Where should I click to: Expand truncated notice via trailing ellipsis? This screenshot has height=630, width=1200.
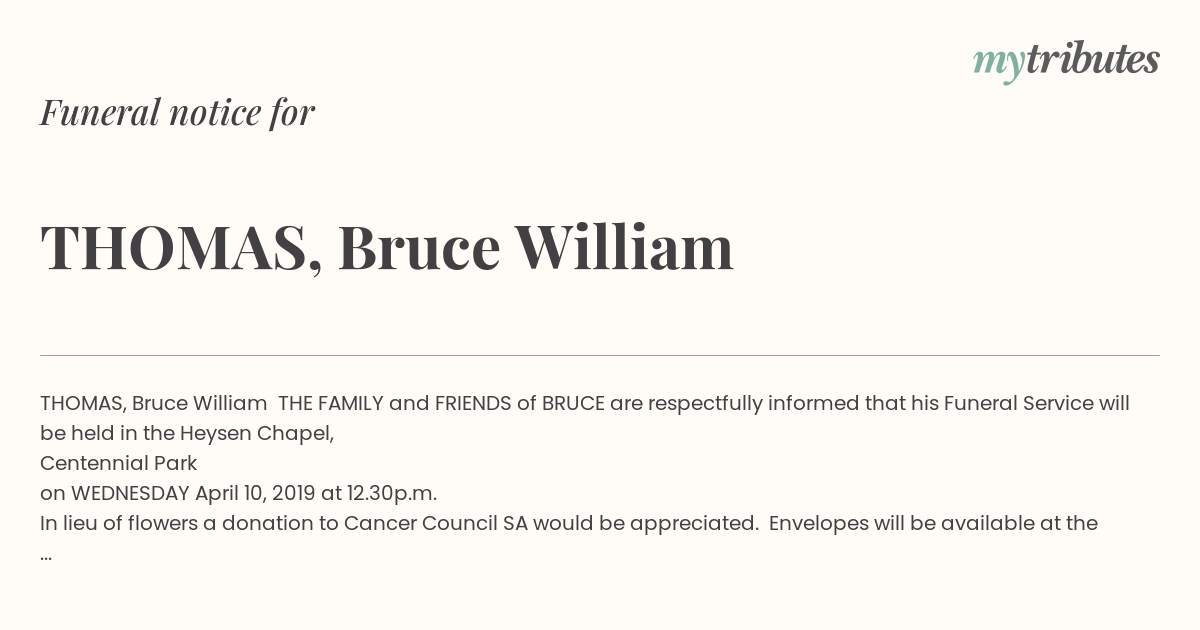coord(46,556)
